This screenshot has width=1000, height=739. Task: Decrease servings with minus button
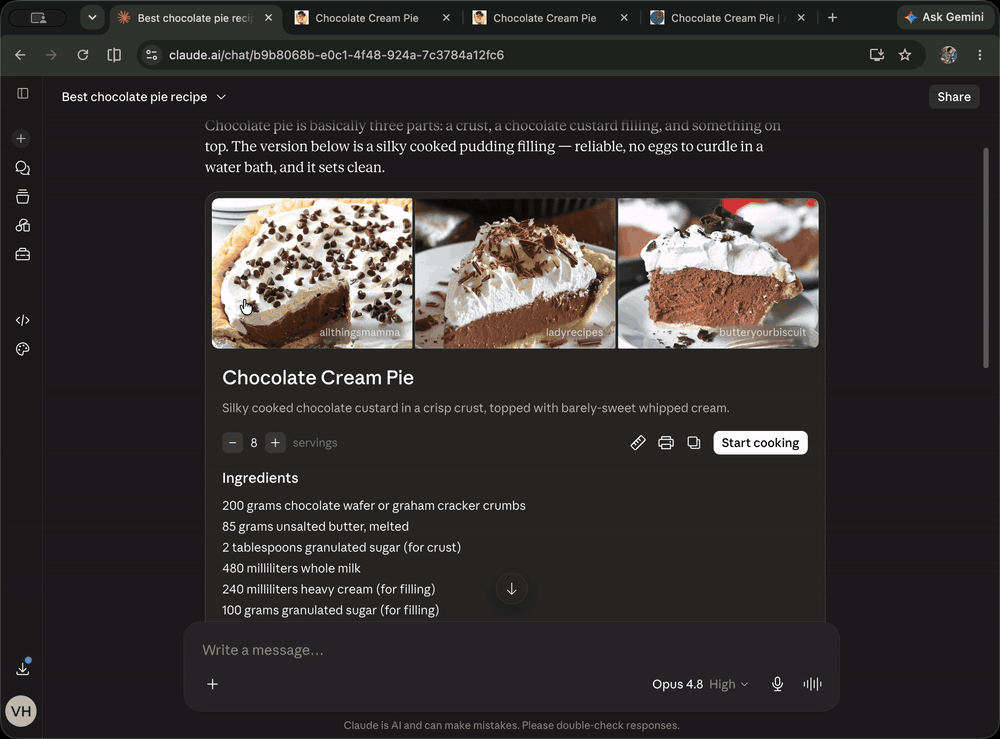point(233,443)
